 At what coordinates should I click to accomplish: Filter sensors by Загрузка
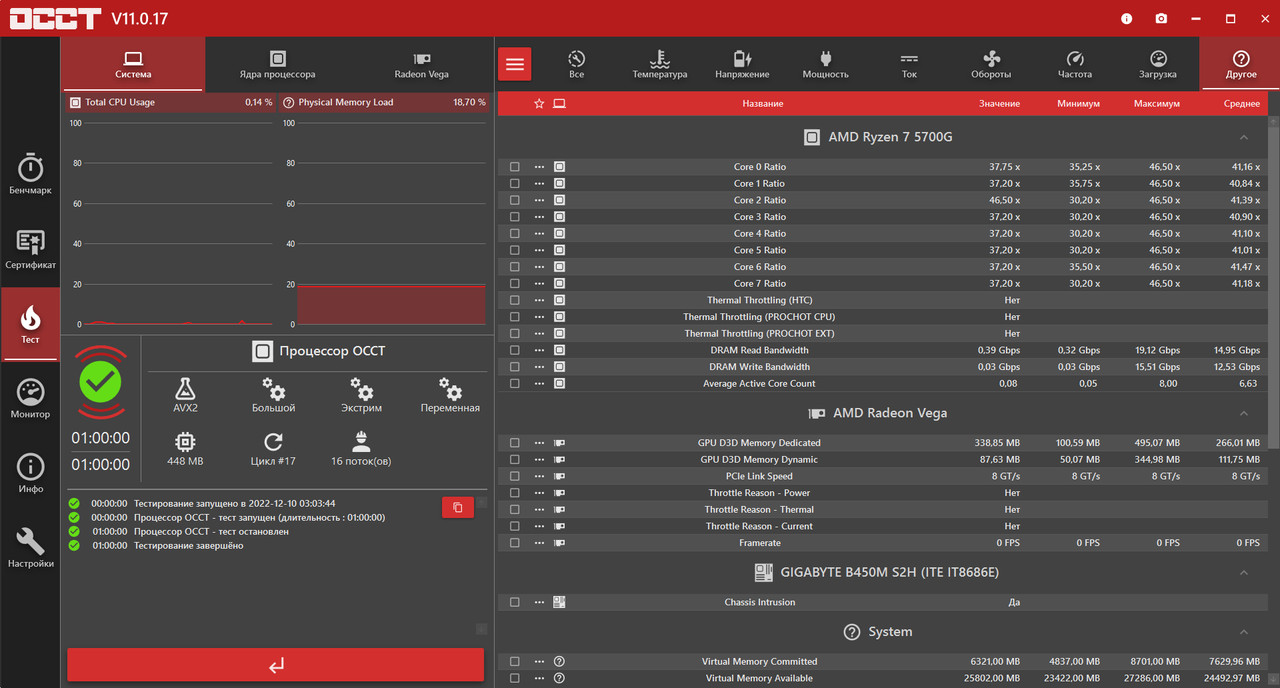tap(1158, 64)
